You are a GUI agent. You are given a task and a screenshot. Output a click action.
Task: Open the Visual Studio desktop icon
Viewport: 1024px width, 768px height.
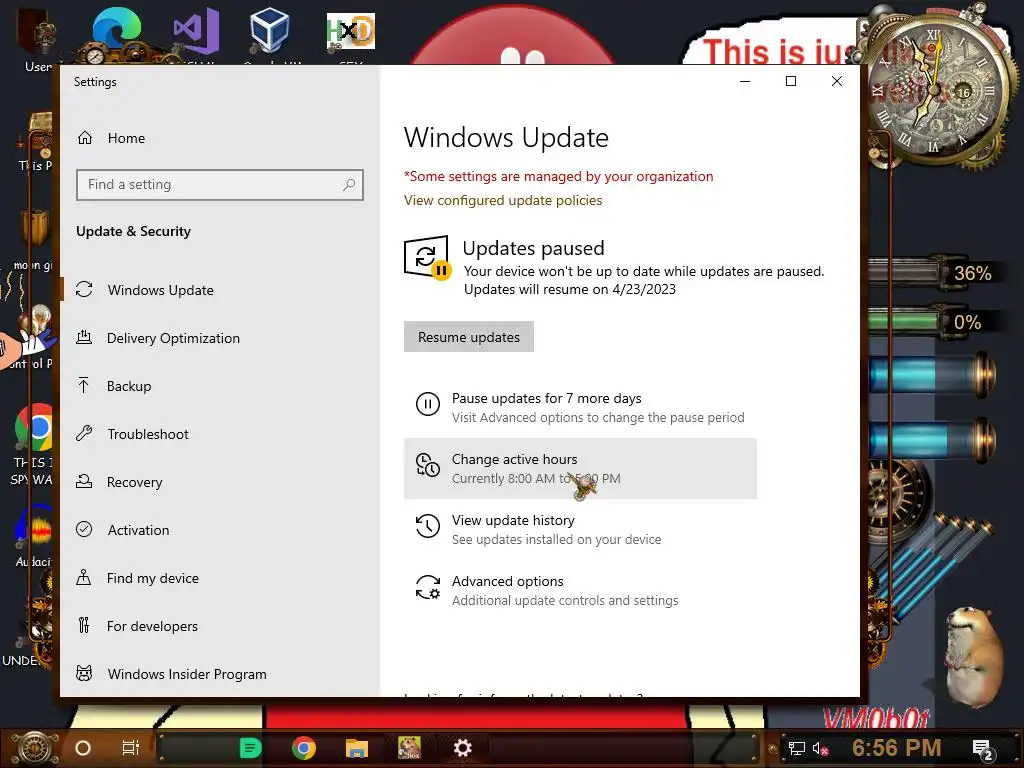point(196,33)
